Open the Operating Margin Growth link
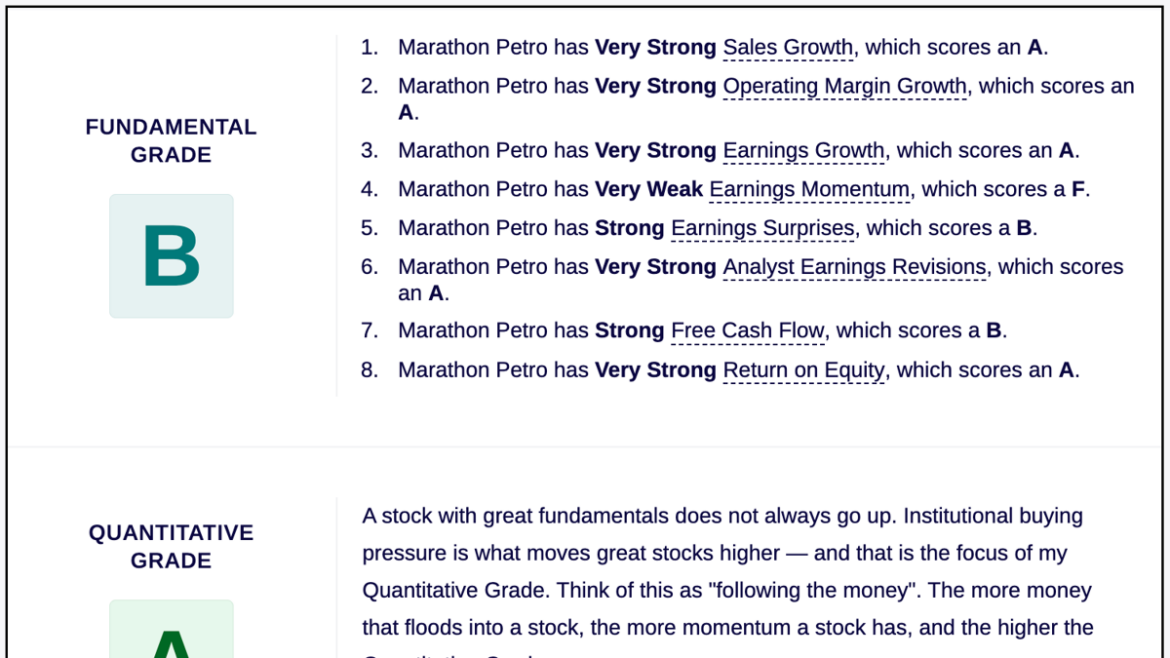This screenshot has height=658, width=1170. pyautogui.click(x=845, y=87)
